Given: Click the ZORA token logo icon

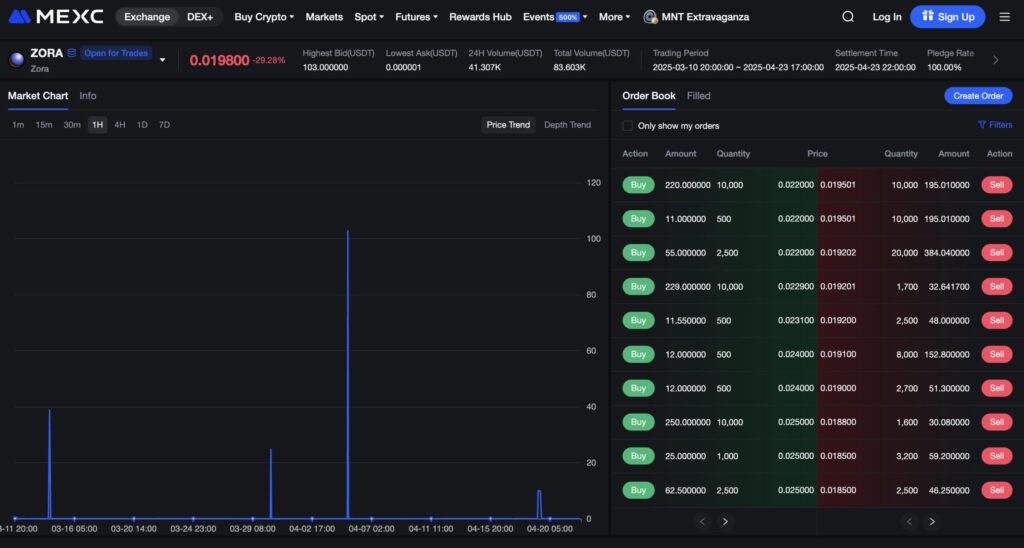Looking at the screenshot, I should pos(16,59).
